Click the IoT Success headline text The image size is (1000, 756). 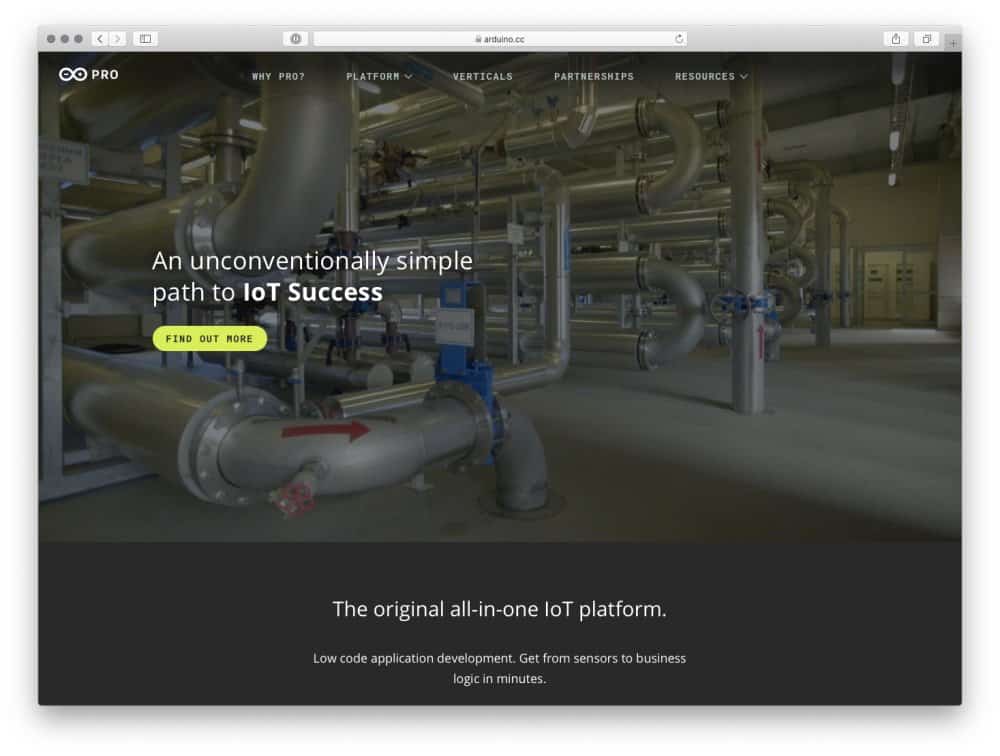coord(312,292)
